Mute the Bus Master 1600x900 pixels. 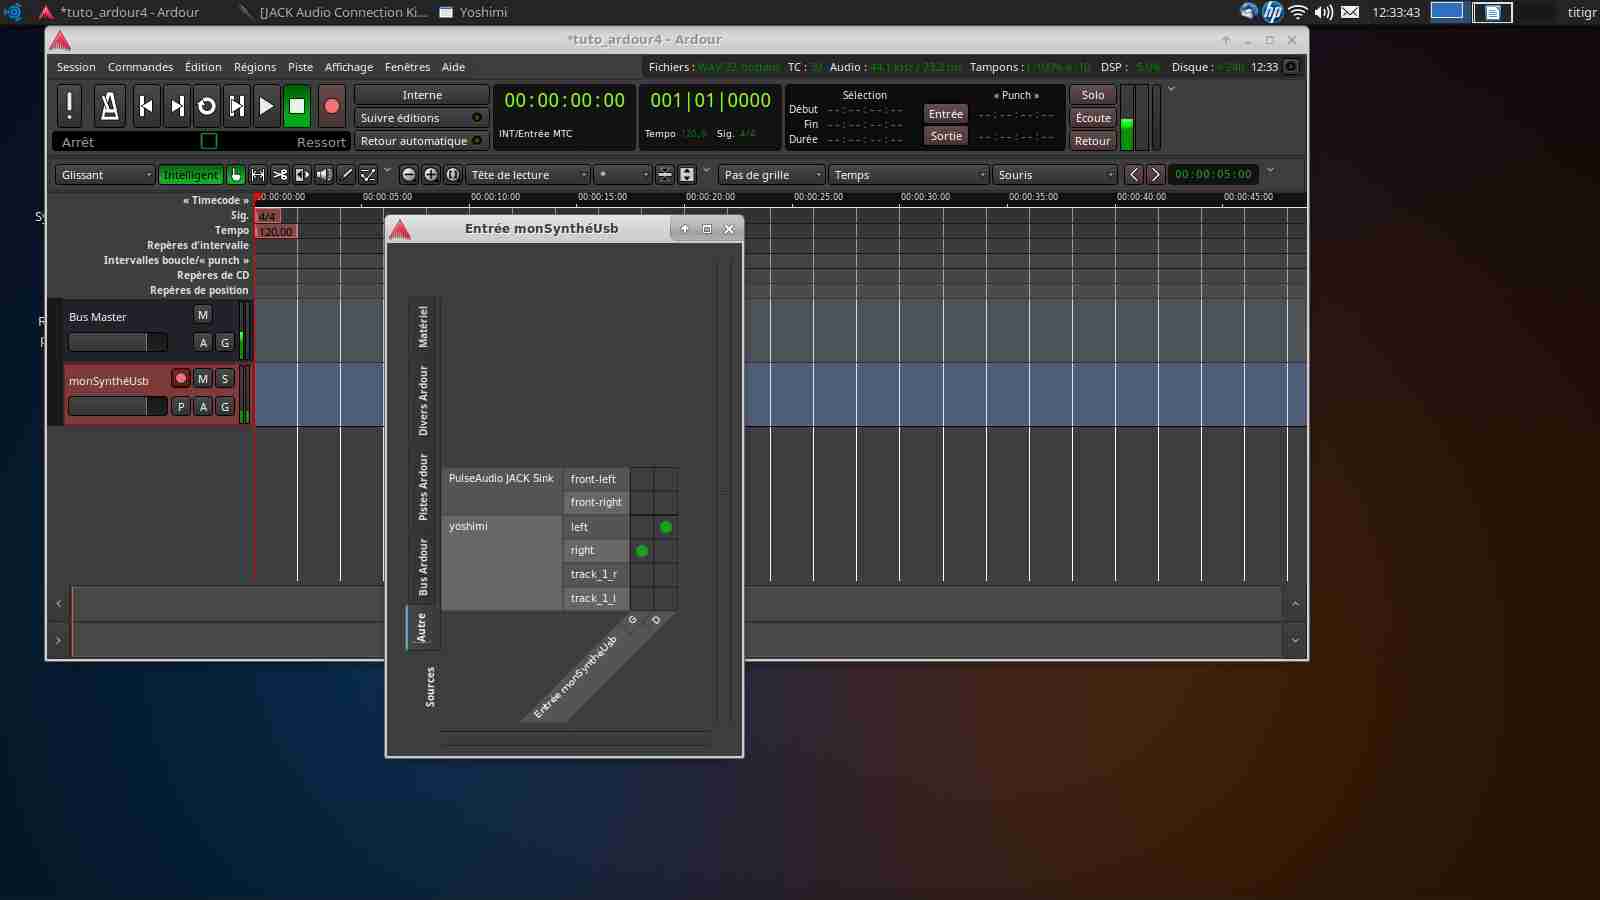coord(203,315)
